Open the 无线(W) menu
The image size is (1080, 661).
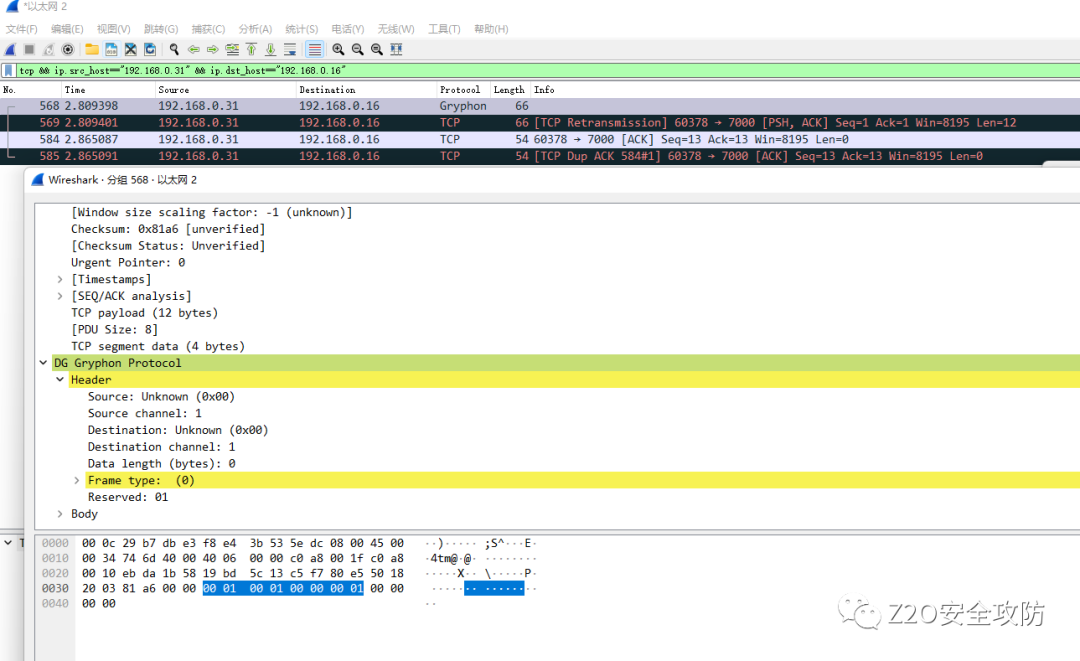coord(396,29)
